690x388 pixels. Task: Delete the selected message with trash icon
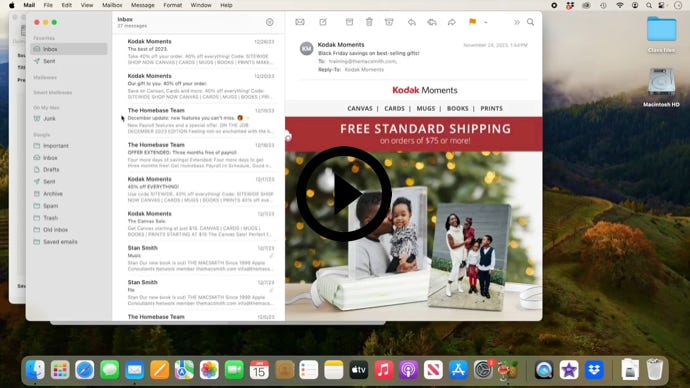[x=369, y=22]
